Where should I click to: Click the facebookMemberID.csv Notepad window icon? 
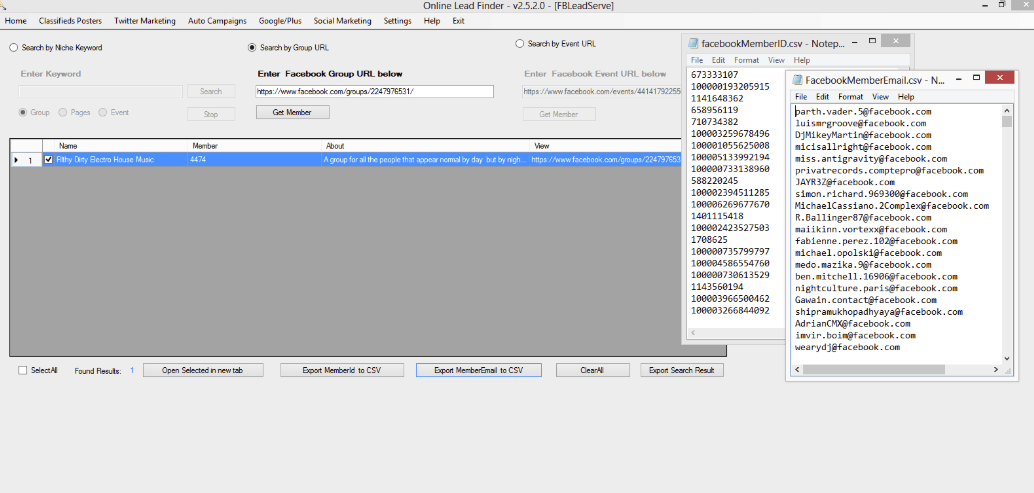(692, 43)
